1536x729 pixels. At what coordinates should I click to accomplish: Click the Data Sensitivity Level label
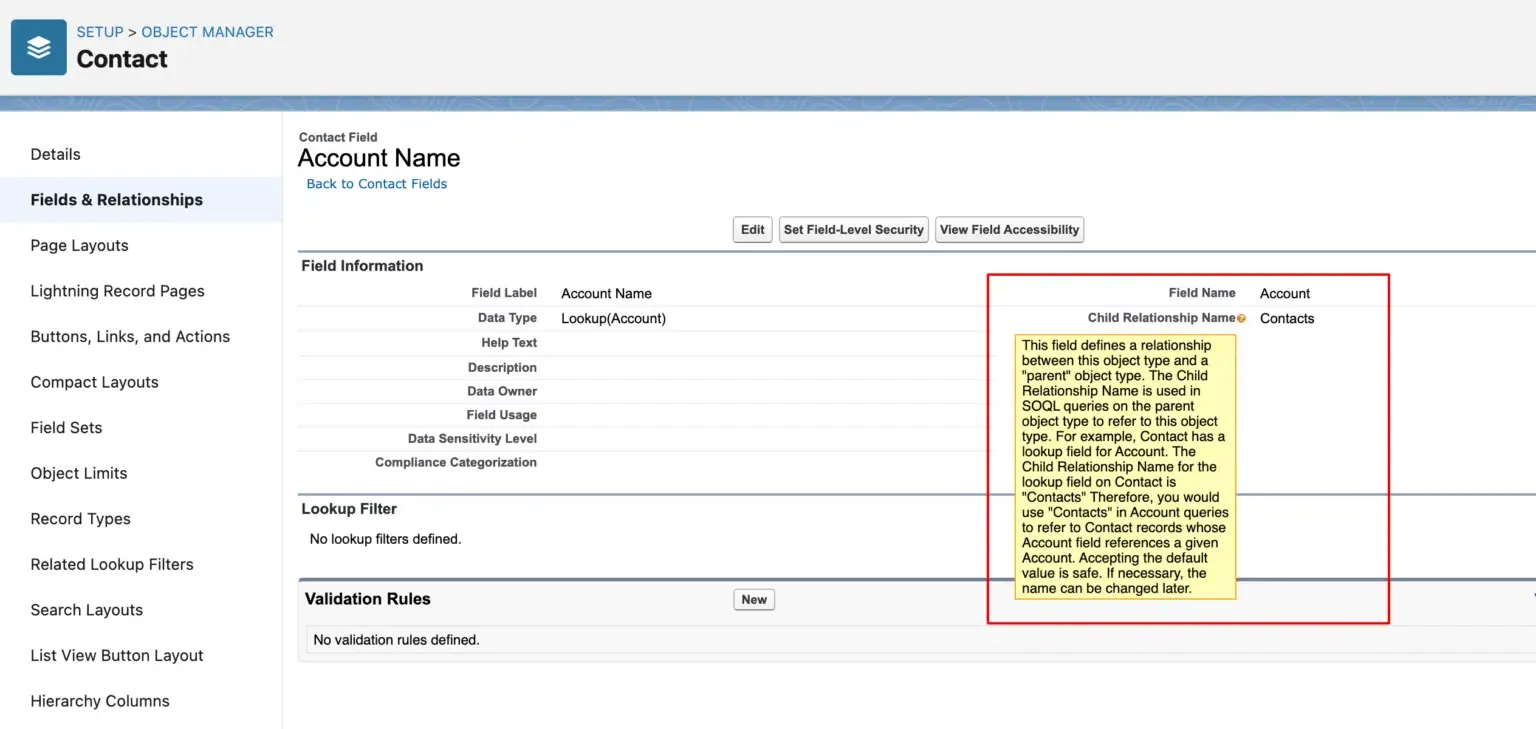point(472,439)
